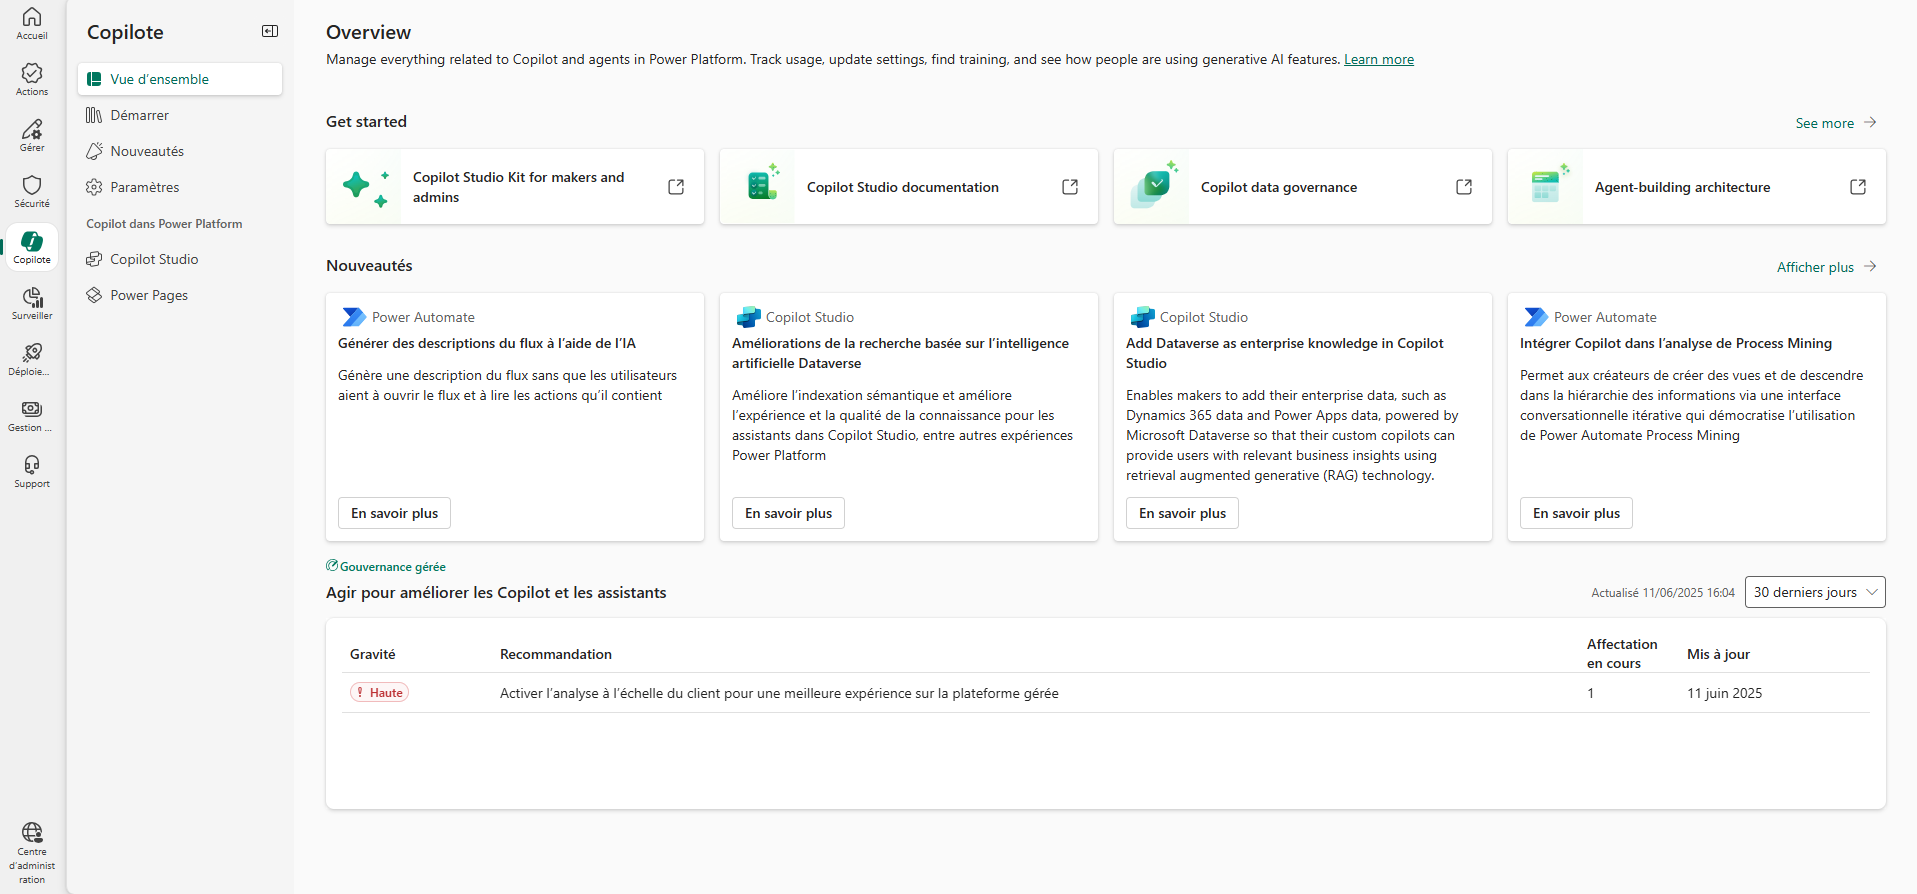This screenshot has width=1917, height=894.
Task: Open the Activer l'analyse recommendation row
Action: tap(1106, 693)
